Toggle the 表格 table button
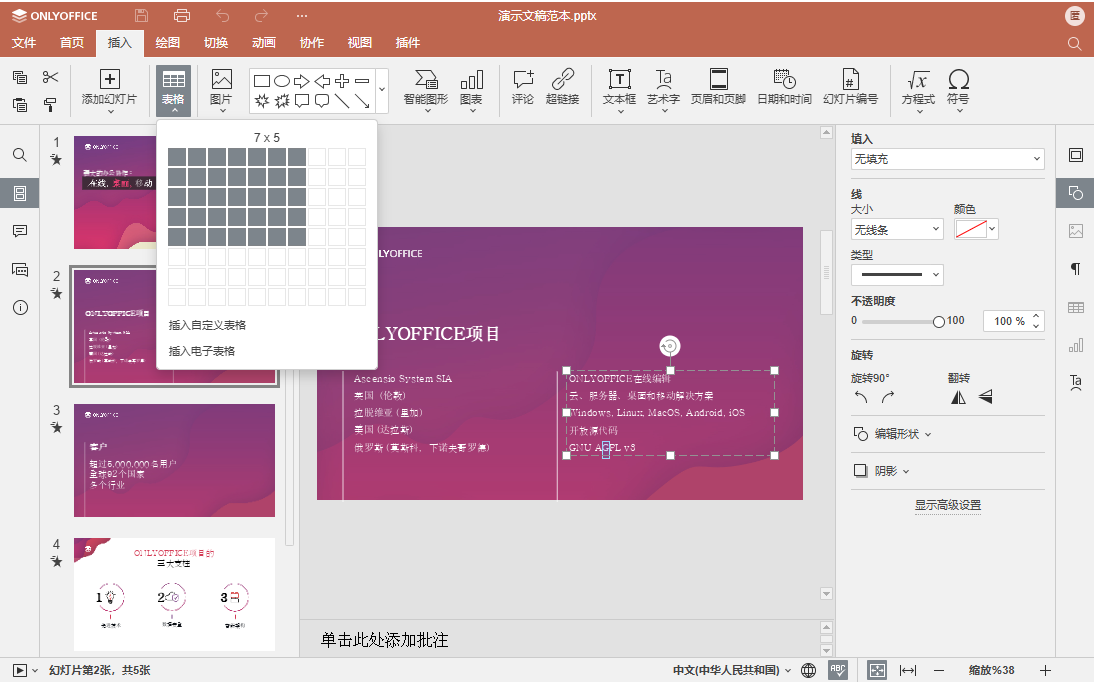The image size is (1094, 684). tap(173, 90)
